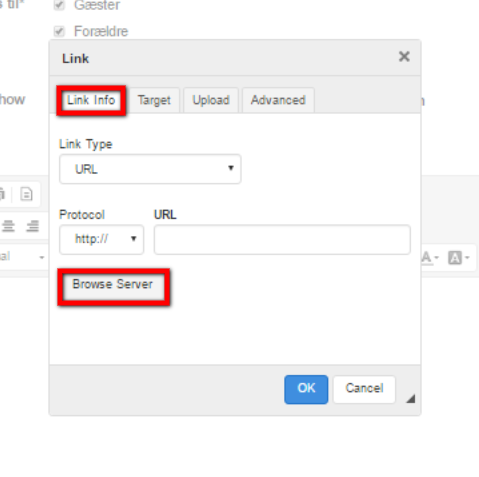Open the Advanced tab
The image size is (479, 477).
tap(278, 100)
